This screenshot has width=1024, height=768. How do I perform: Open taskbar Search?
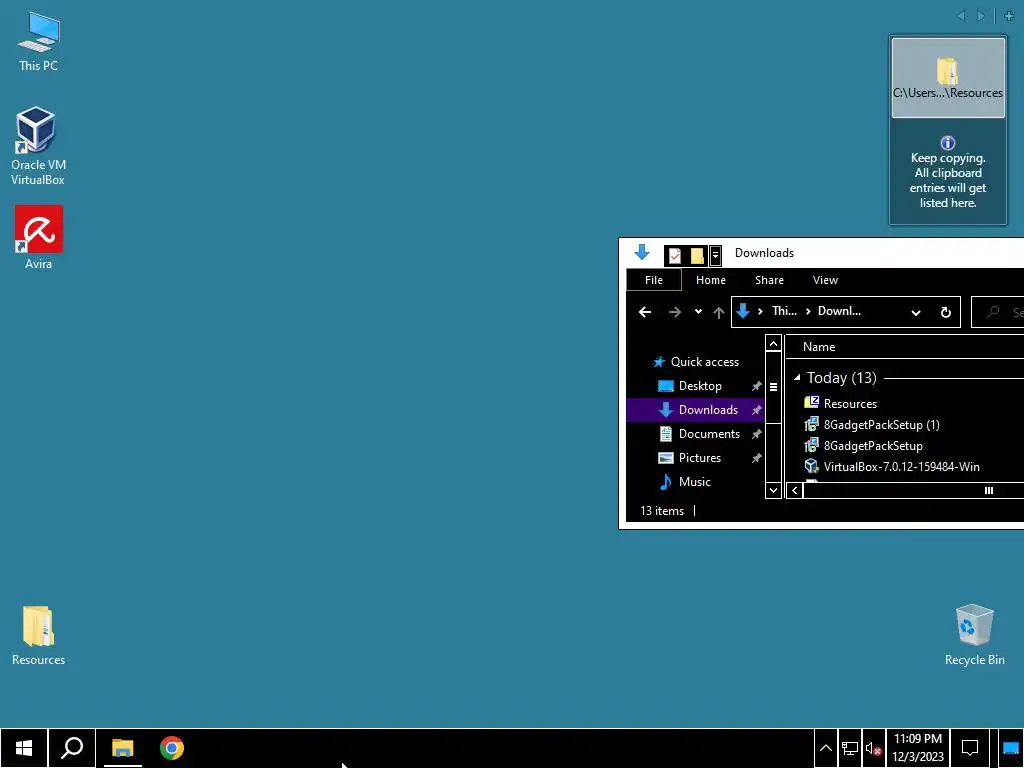pos(72,748)
